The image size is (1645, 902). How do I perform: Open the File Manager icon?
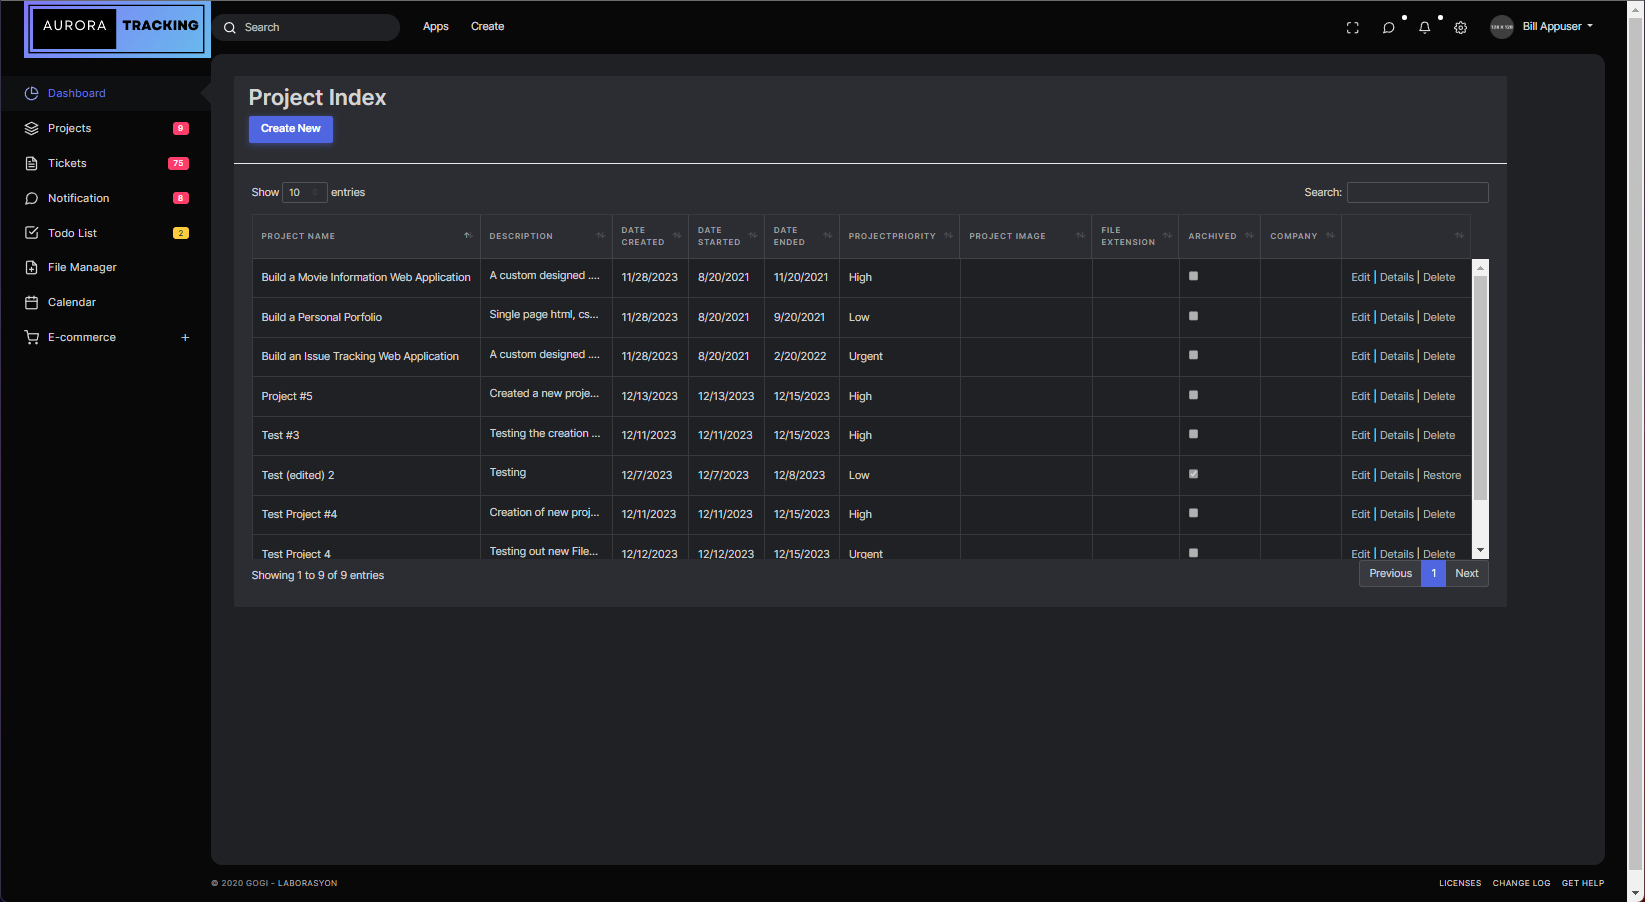coord(31,267)
